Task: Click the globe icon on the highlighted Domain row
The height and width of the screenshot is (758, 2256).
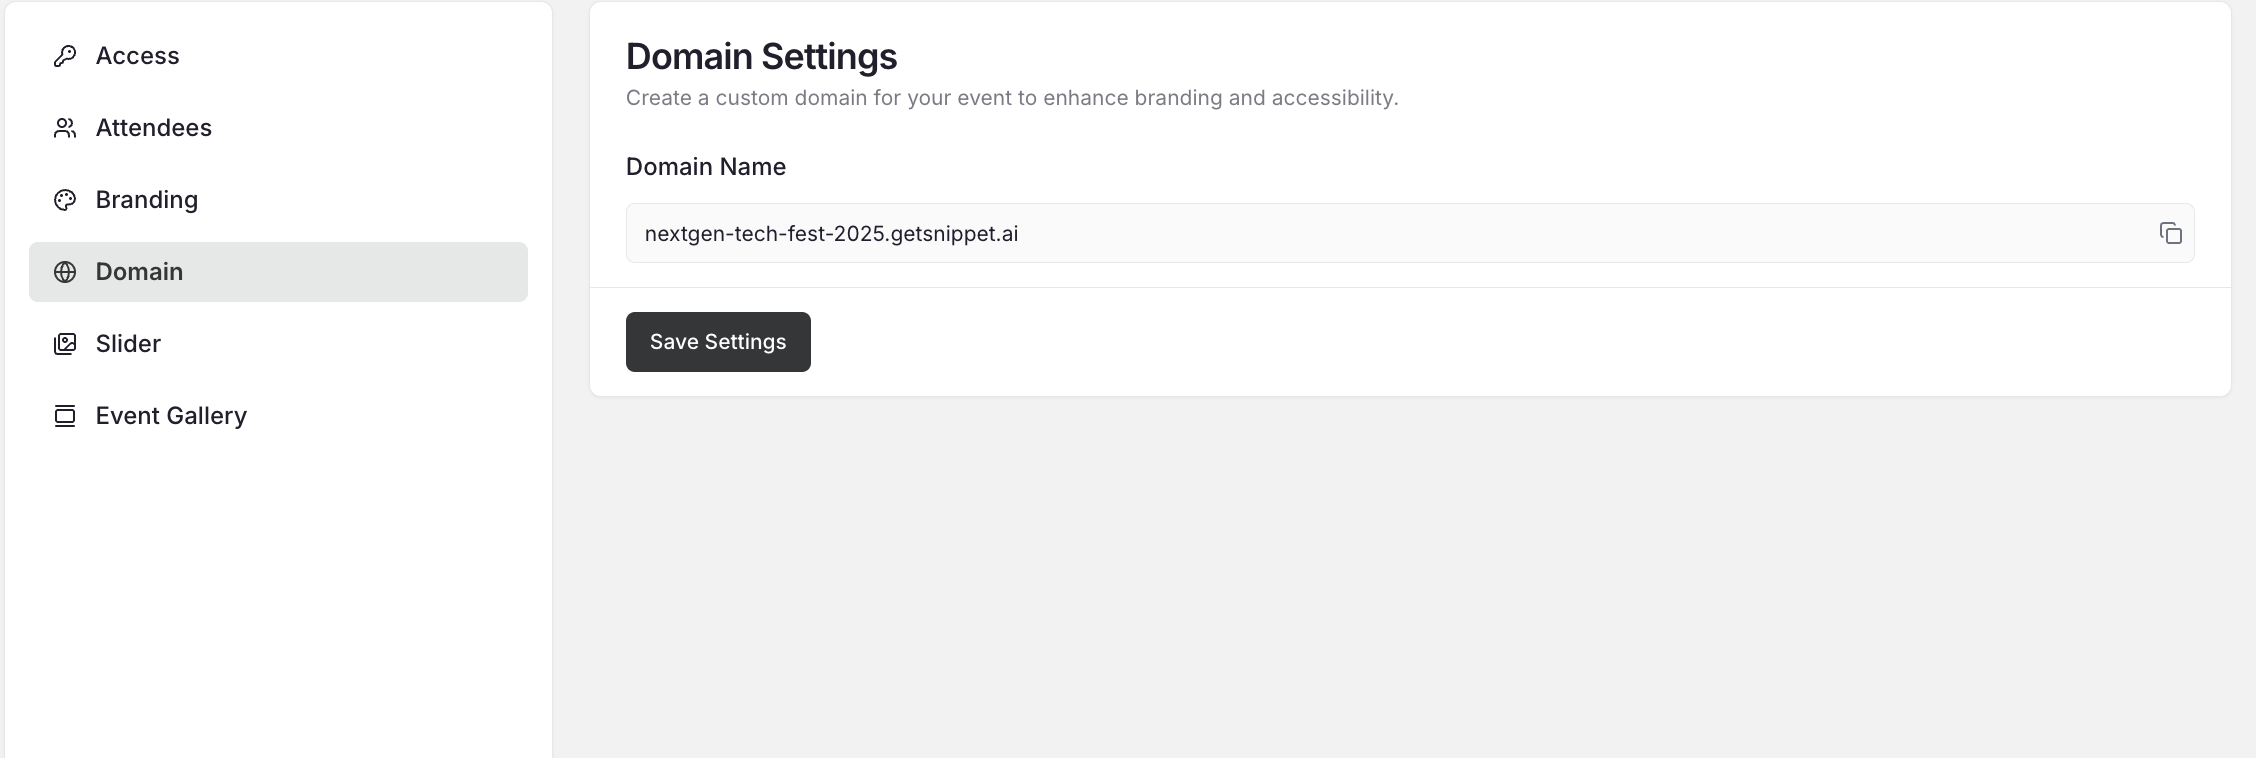Action: [x=65, y=271]
